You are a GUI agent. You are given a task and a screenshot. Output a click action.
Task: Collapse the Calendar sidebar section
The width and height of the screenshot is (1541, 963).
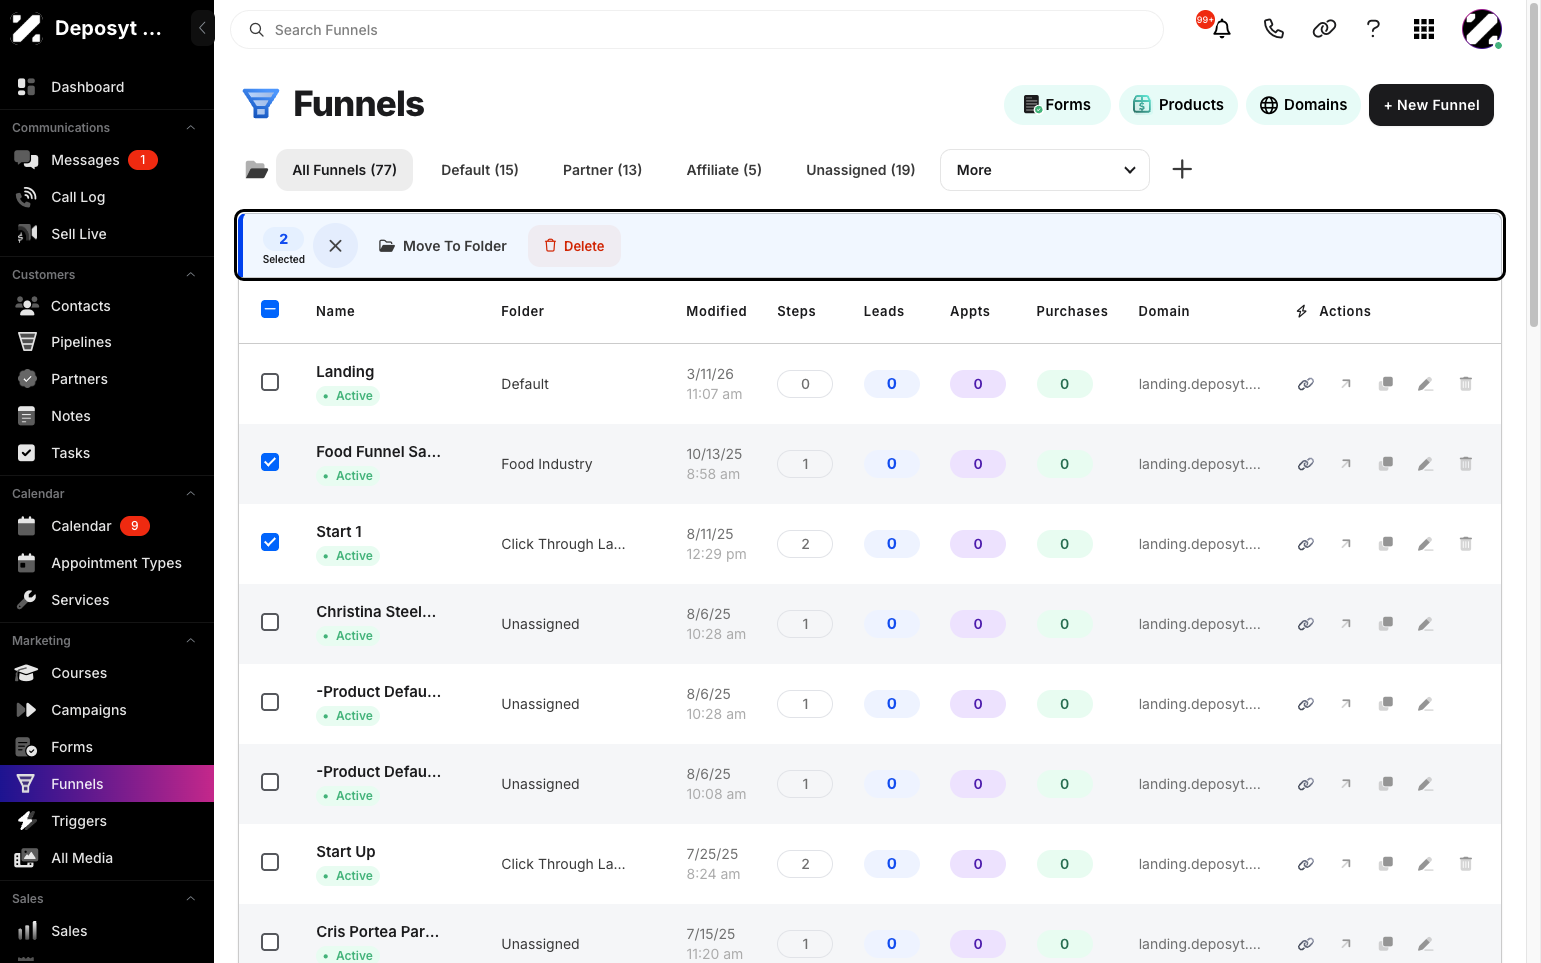click(x=190, y=494)
